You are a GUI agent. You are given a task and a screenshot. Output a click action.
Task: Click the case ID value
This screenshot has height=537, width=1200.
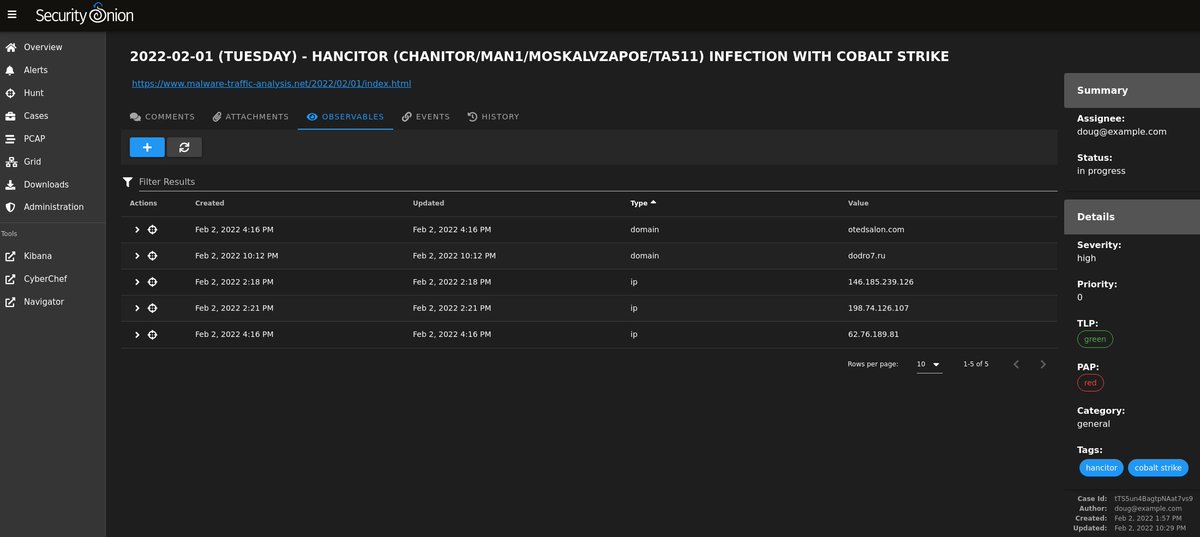(1153, 498)
